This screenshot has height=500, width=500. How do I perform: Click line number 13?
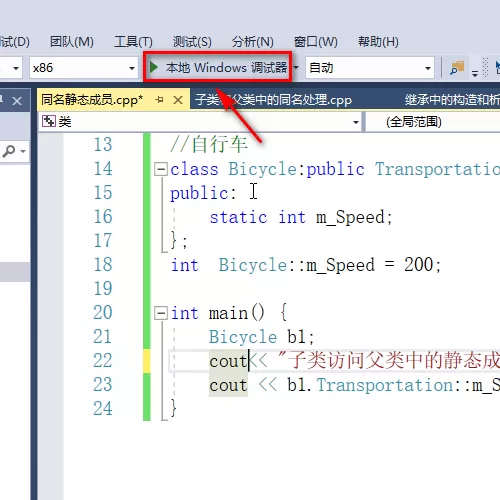pyautogui.click(x=103, y=145)
